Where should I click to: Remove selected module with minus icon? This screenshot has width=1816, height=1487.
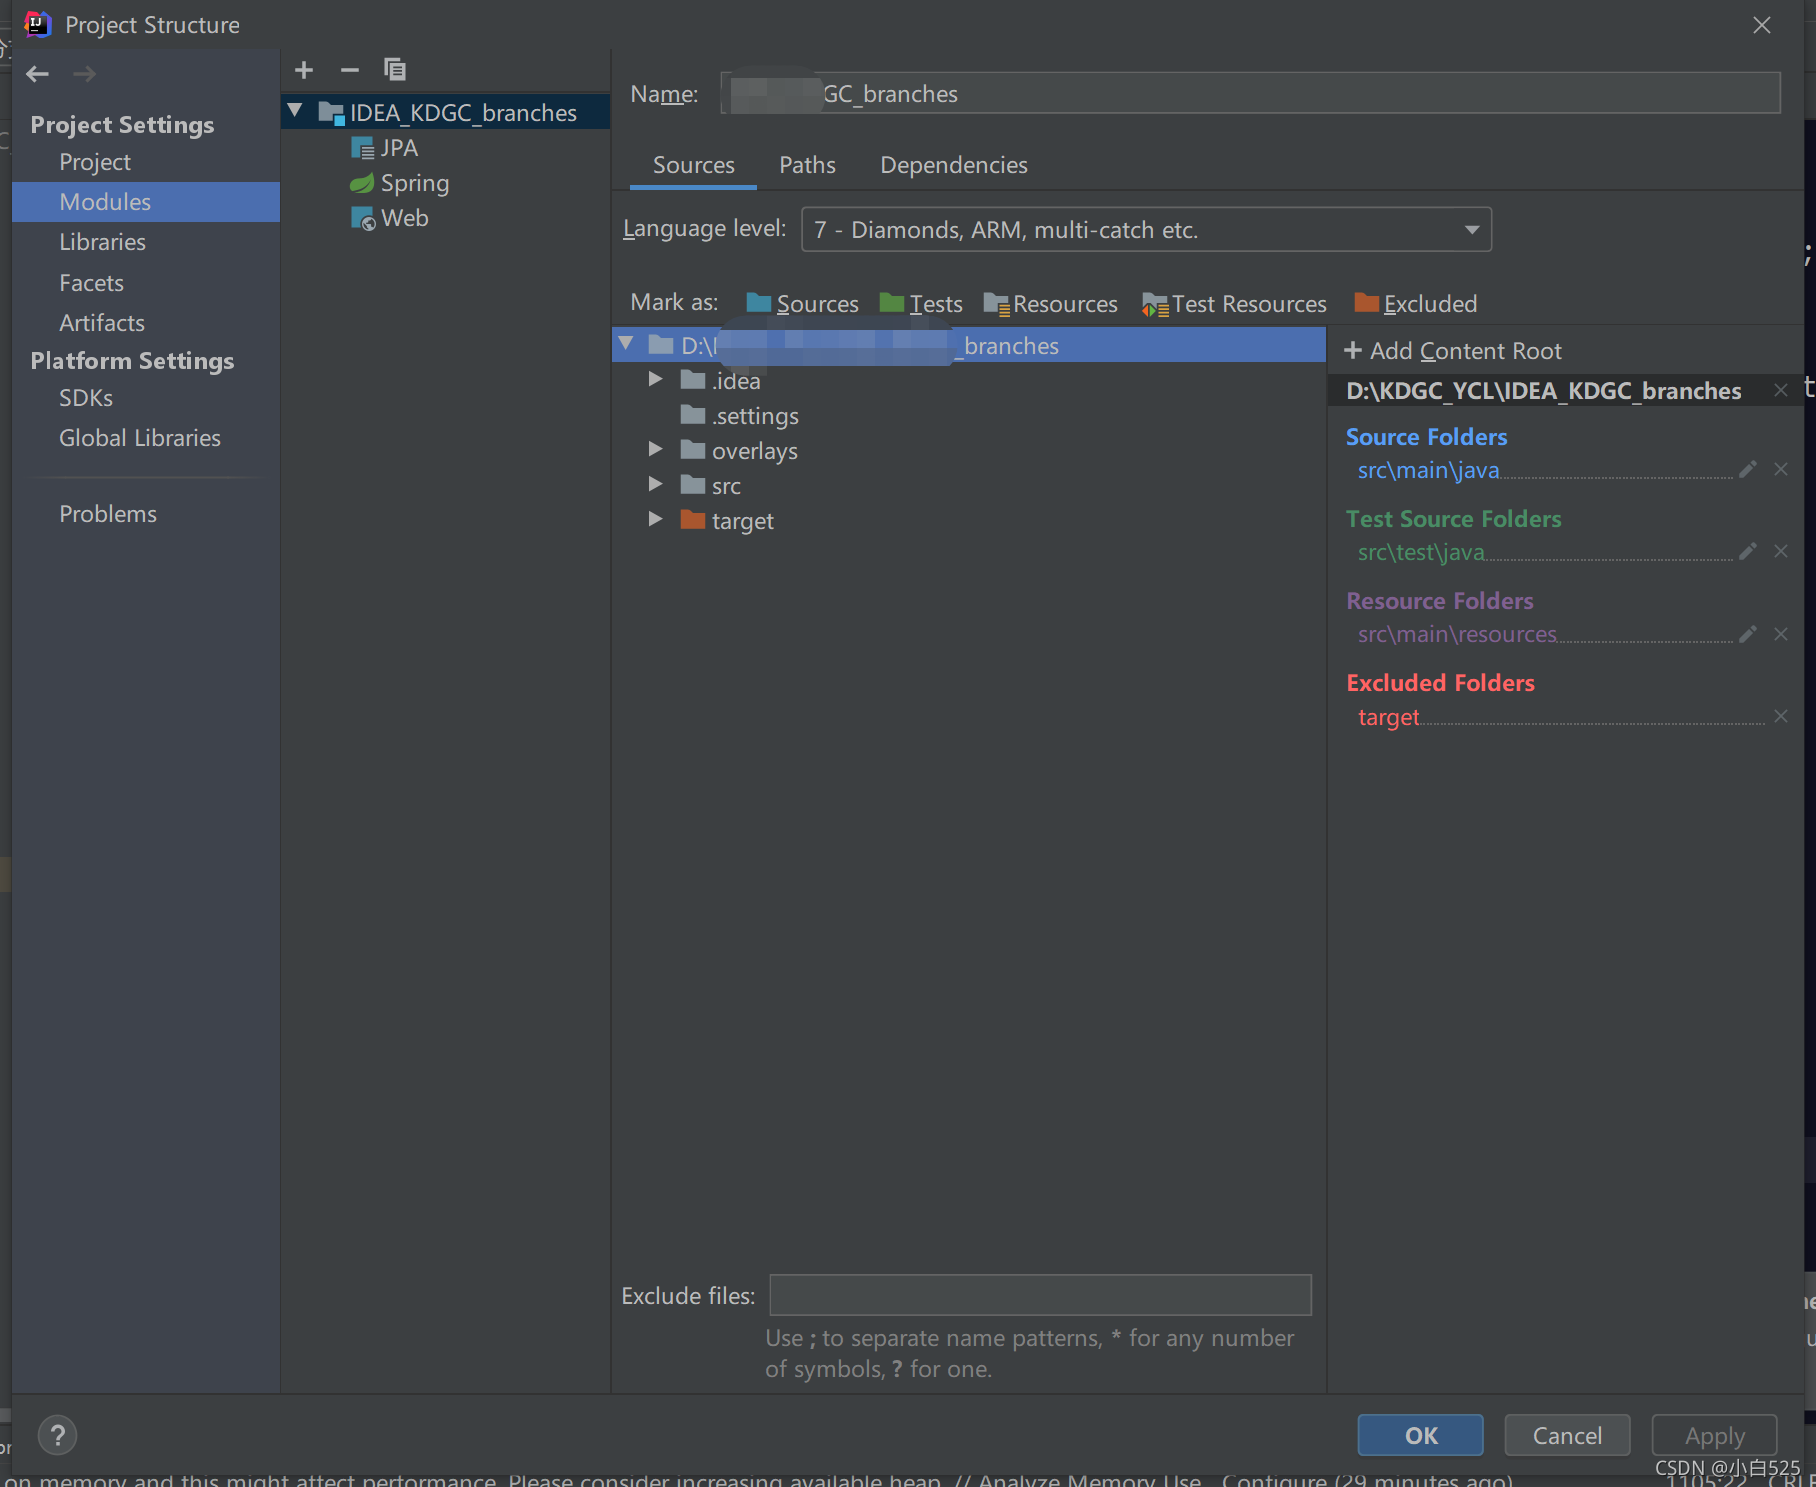click(349, 70)
